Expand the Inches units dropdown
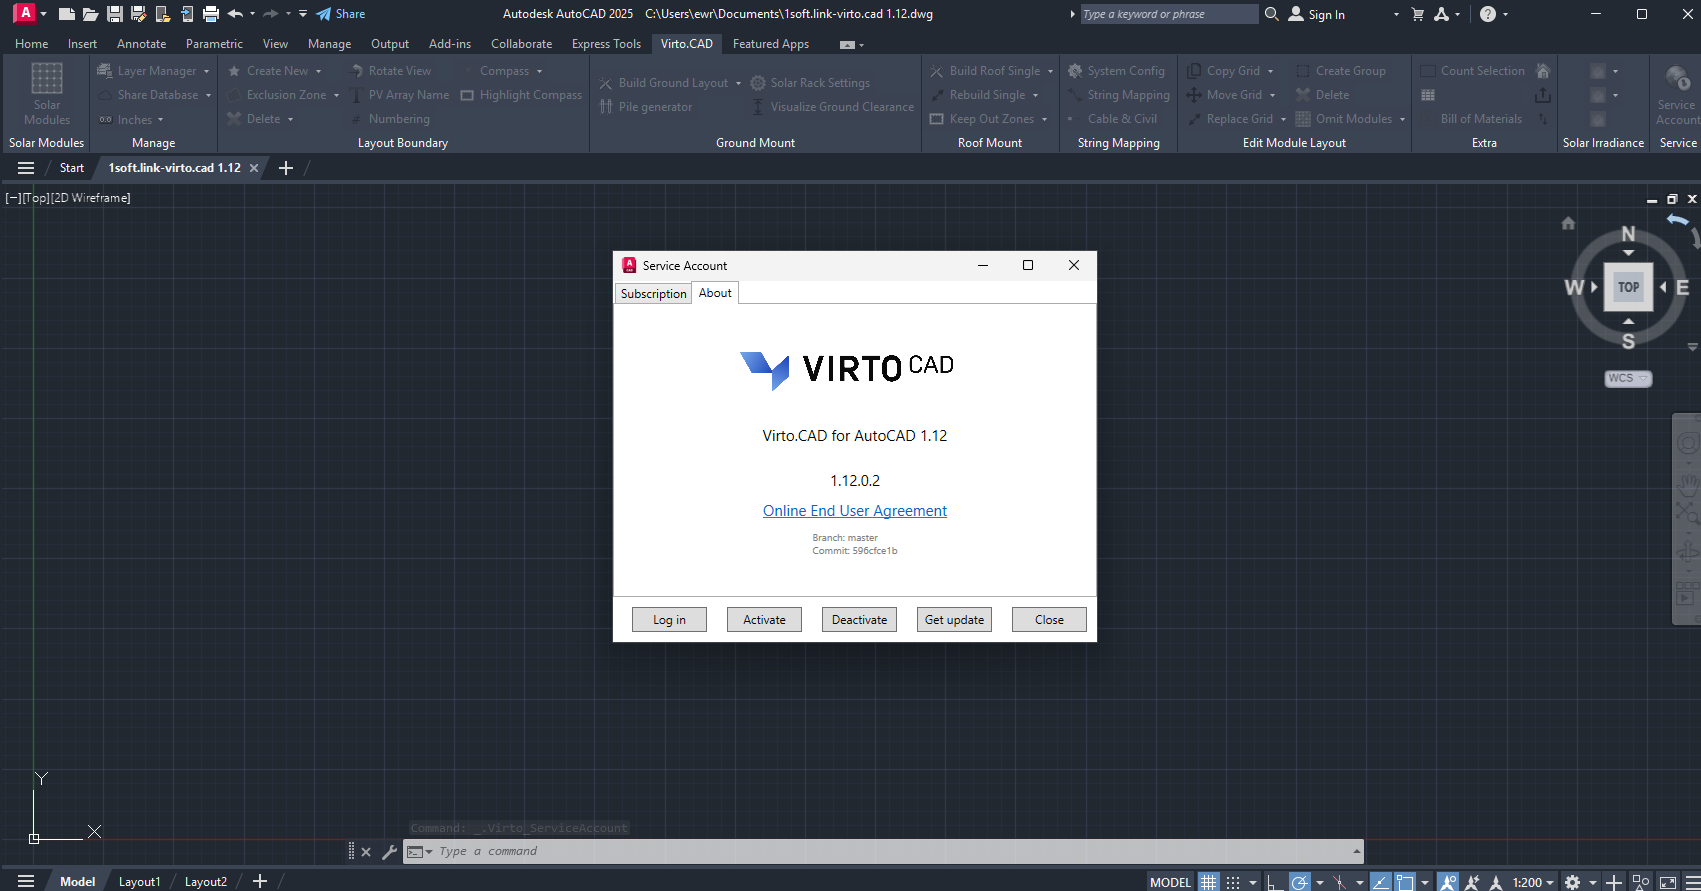Screen dimensions: 1701x891 point(160,119)
